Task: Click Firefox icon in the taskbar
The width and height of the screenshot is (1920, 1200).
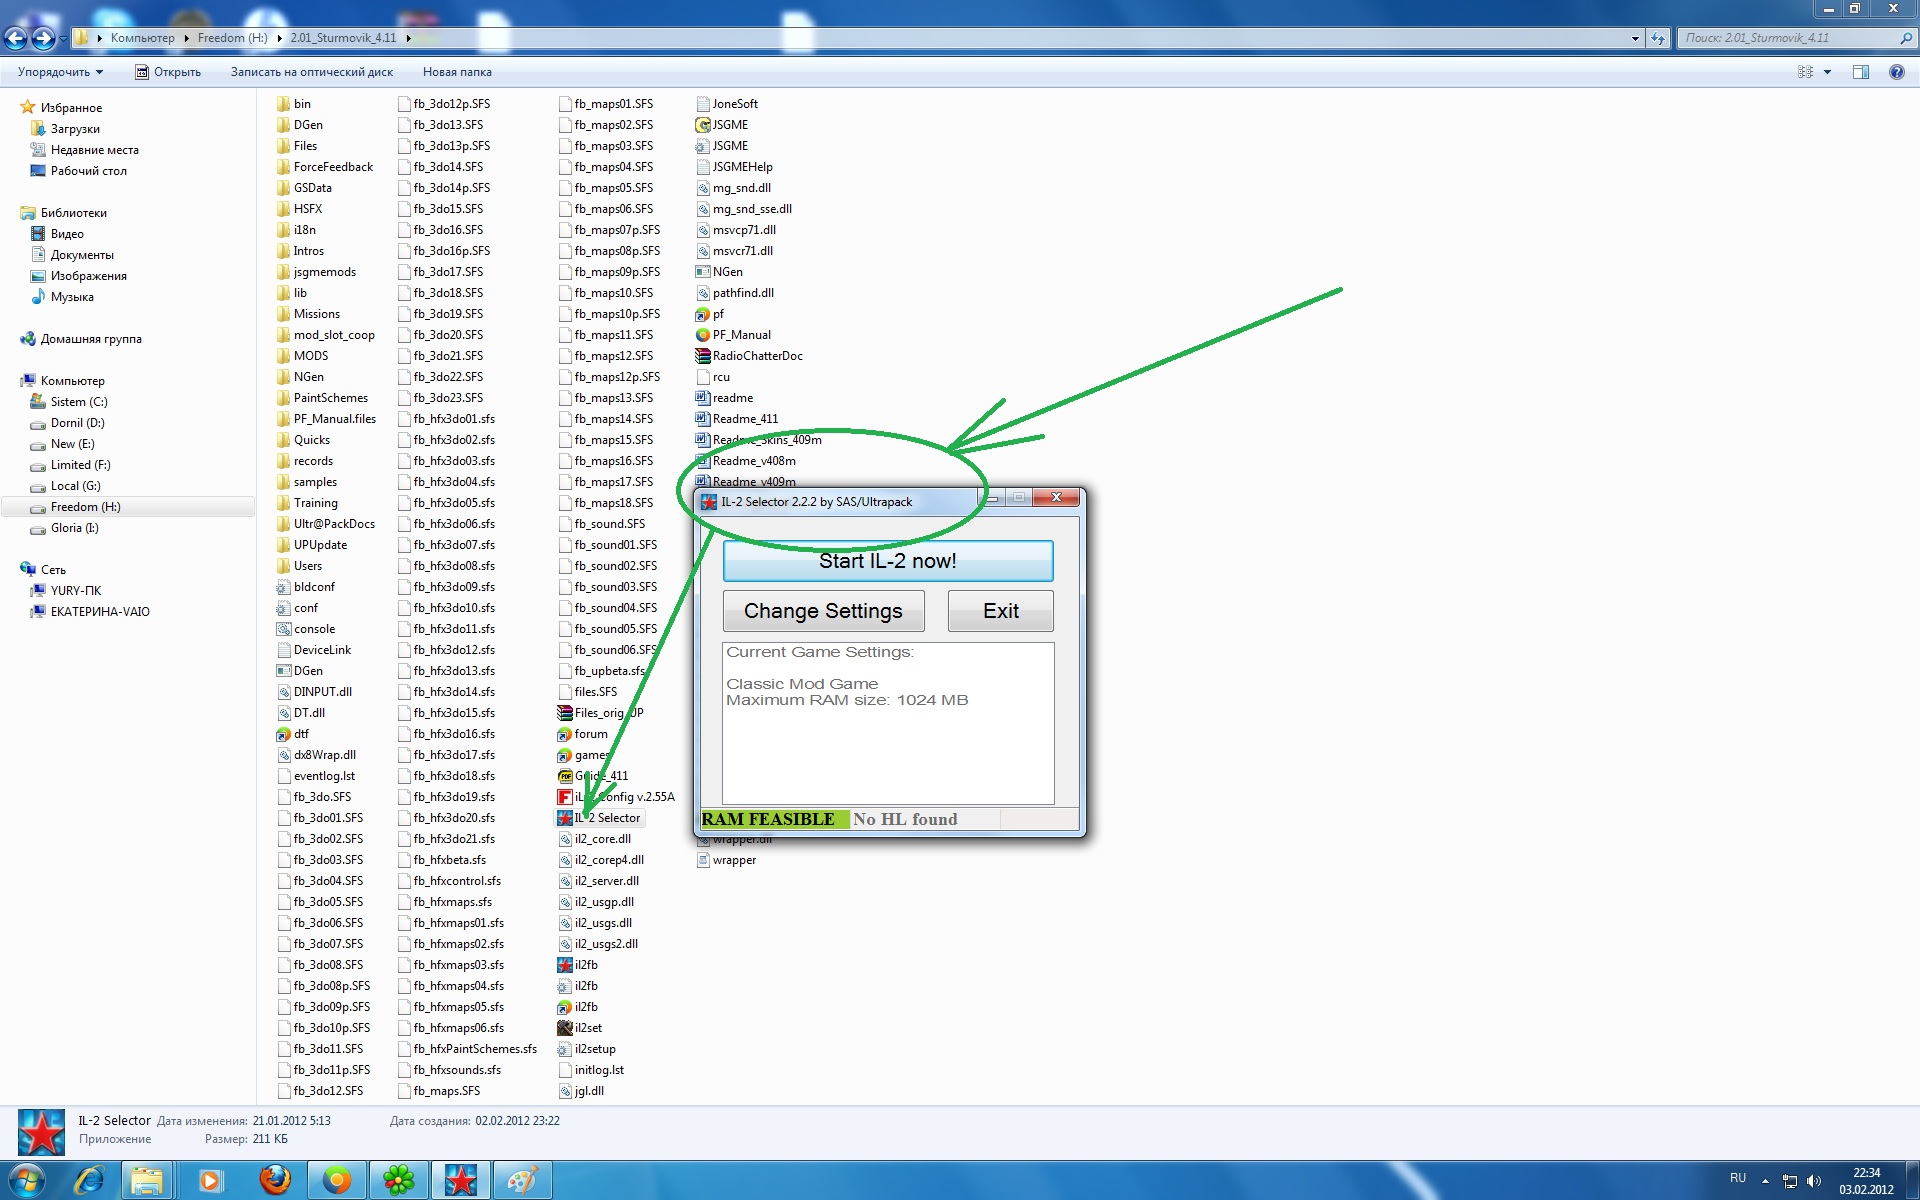Action: (x=275, y=1180)
